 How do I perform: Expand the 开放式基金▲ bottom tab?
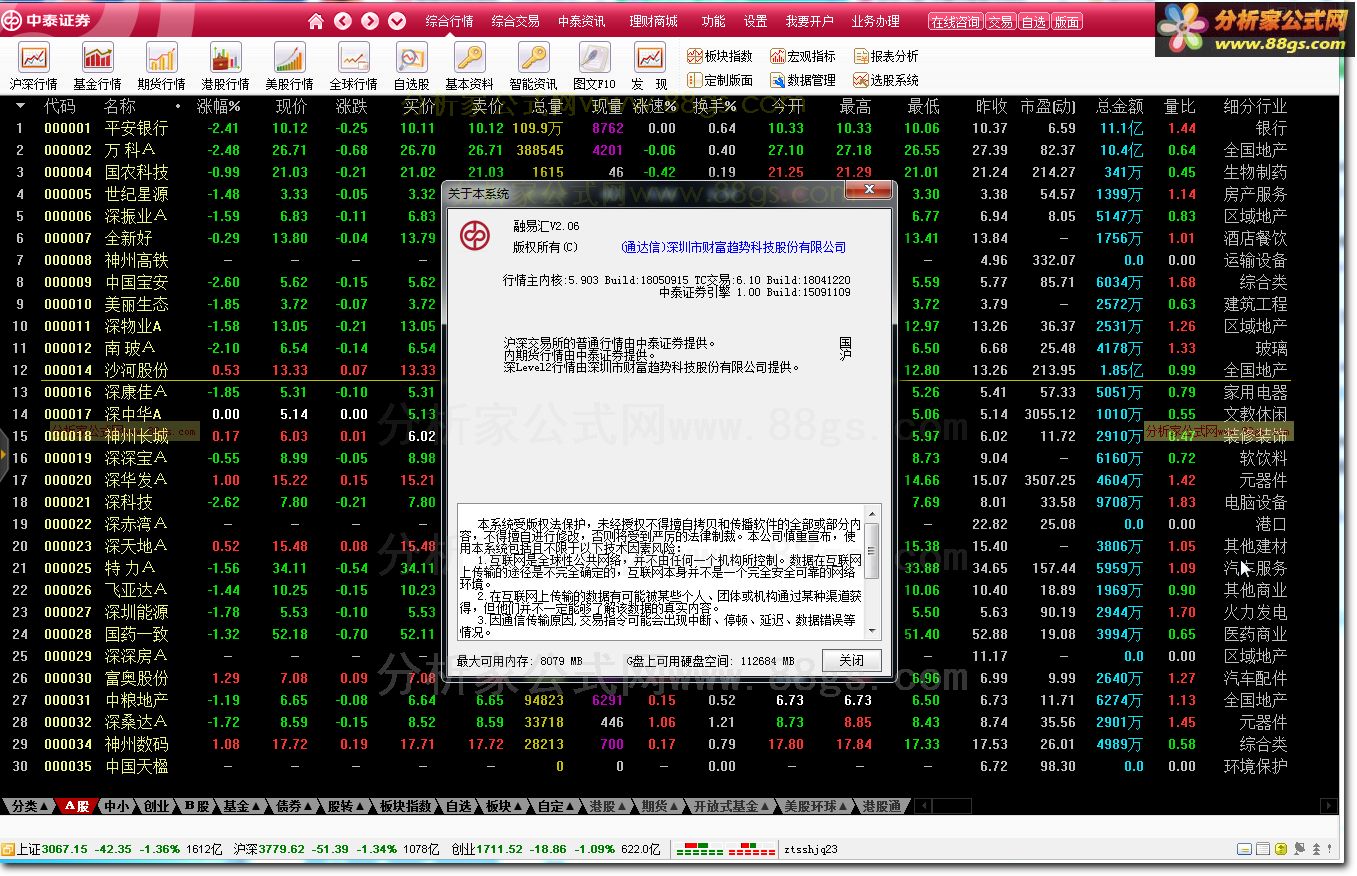(x=731, y=806)
